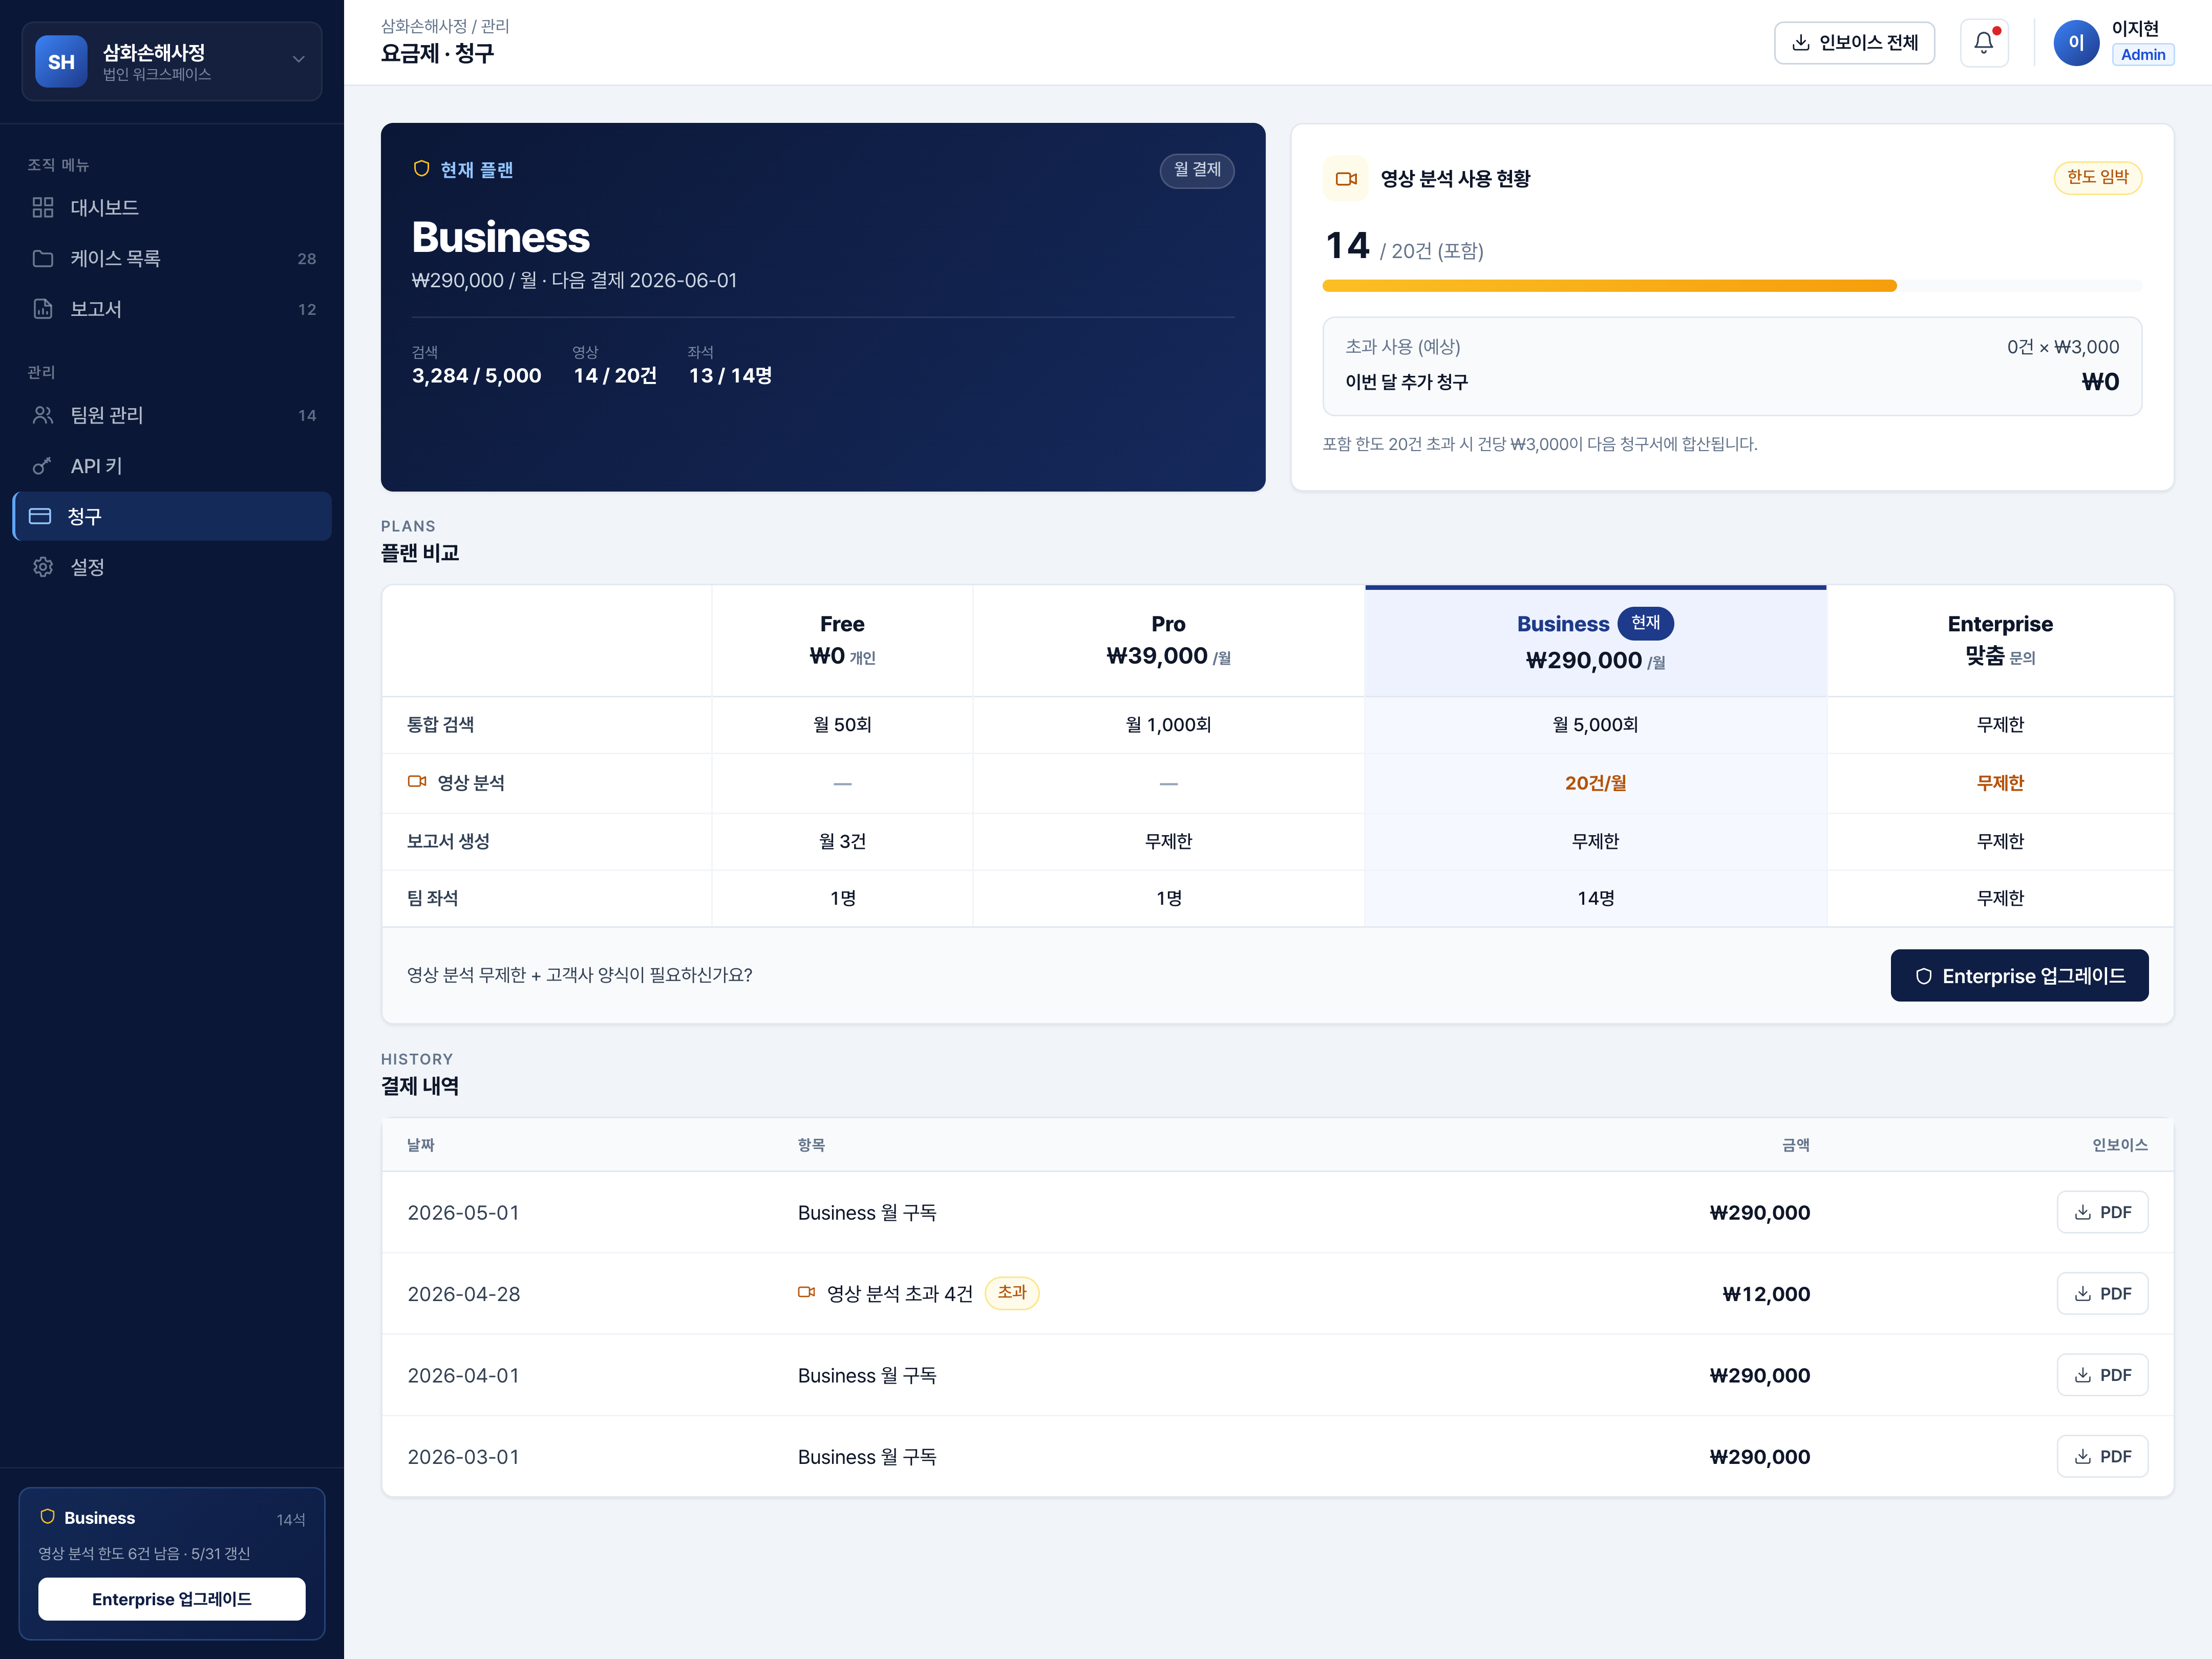
Task: Click the sidebar Enterprise 업그레이드 button
Action: coord(172,1598)
